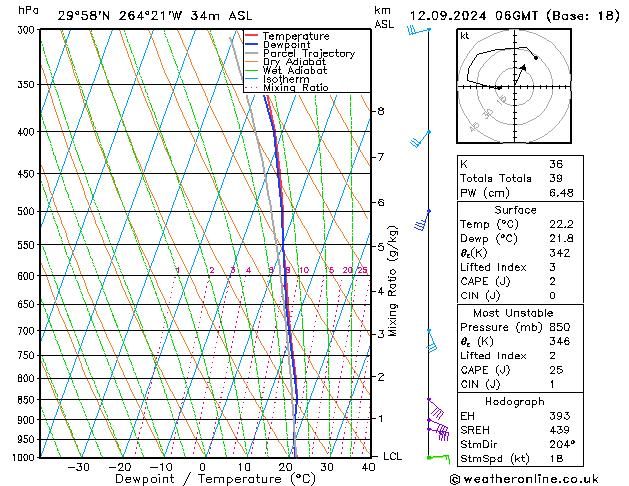Click the 'kt' label in the hodograph
The height and width of the screenshot is (486, 629).
[x=465, y=36]
